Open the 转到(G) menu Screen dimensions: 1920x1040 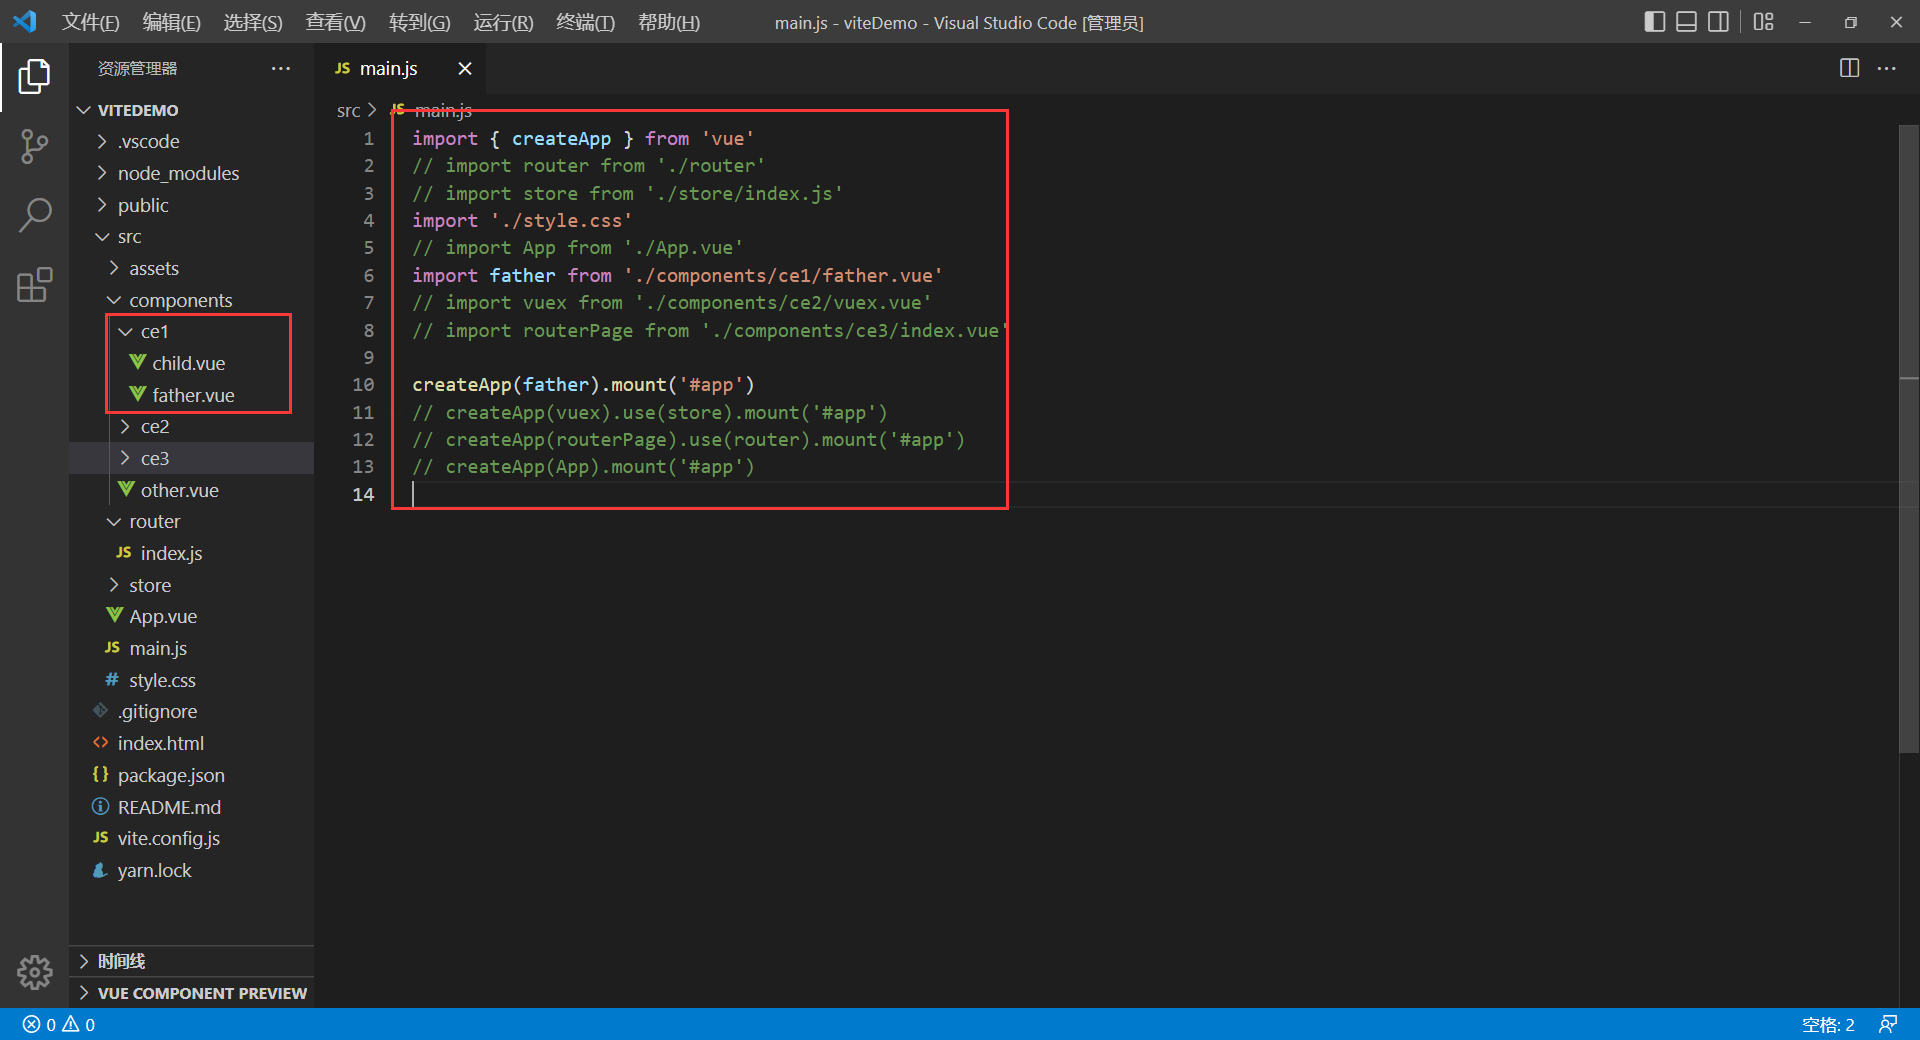[x=419, y=22]
